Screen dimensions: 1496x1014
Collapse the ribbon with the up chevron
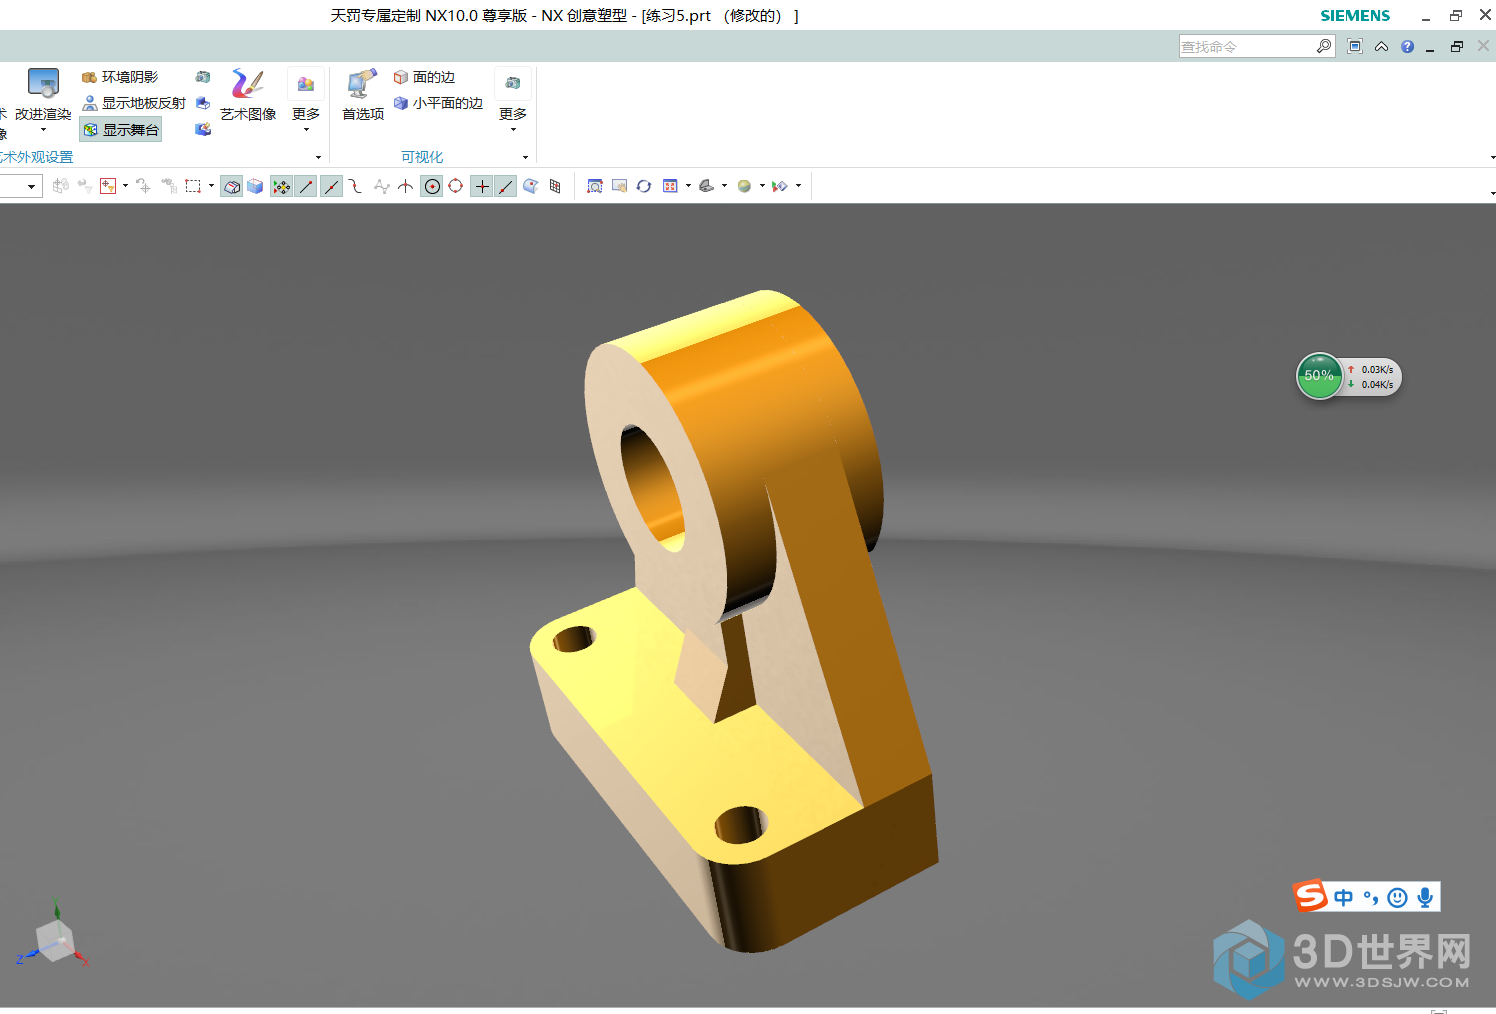pyautogui.click(x=1381, y=47)
